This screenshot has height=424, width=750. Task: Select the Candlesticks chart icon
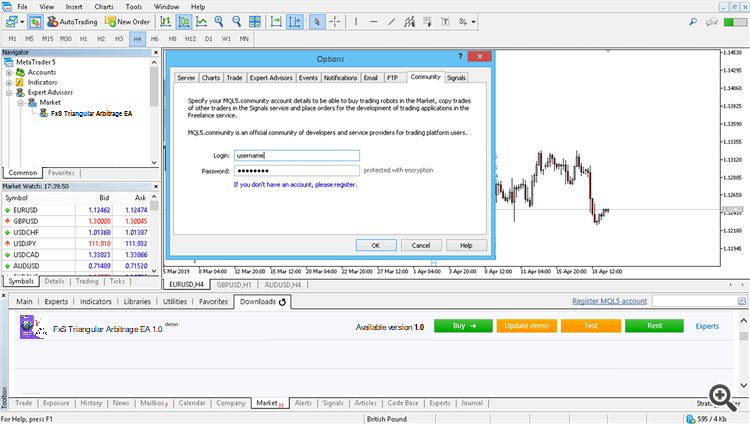click(x=184, y=22)
